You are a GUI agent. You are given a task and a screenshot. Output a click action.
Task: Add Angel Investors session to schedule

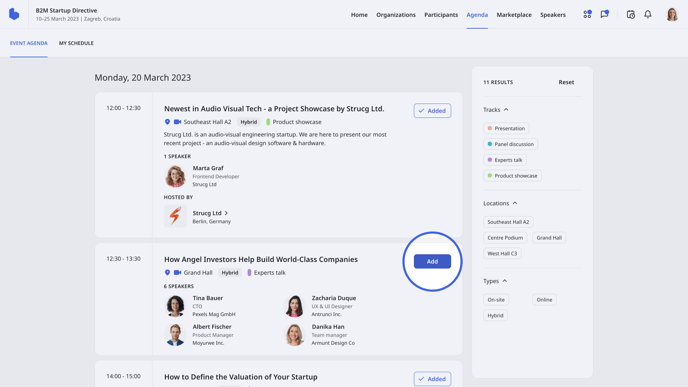tap(432, 262)
